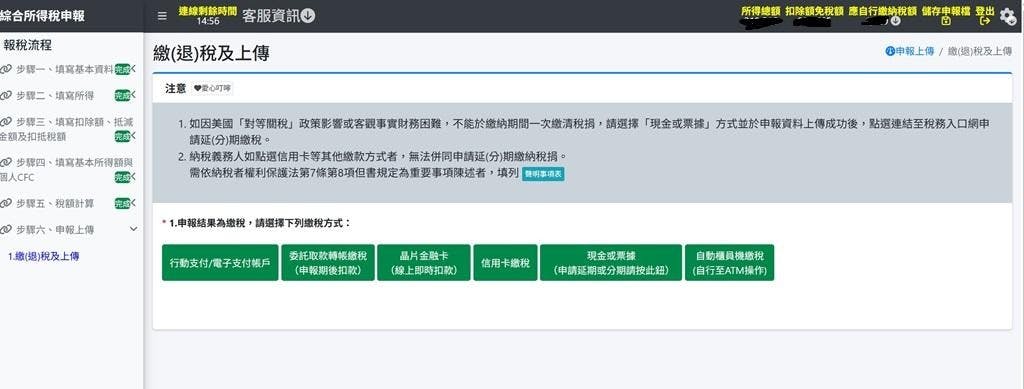Expand 步驟五、稅額計算 chevron

pyautogui.click(x=133, y=203)
